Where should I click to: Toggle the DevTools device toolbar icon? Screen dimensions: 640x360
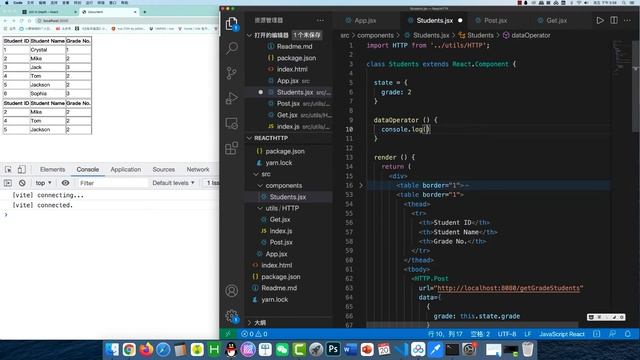21,169
